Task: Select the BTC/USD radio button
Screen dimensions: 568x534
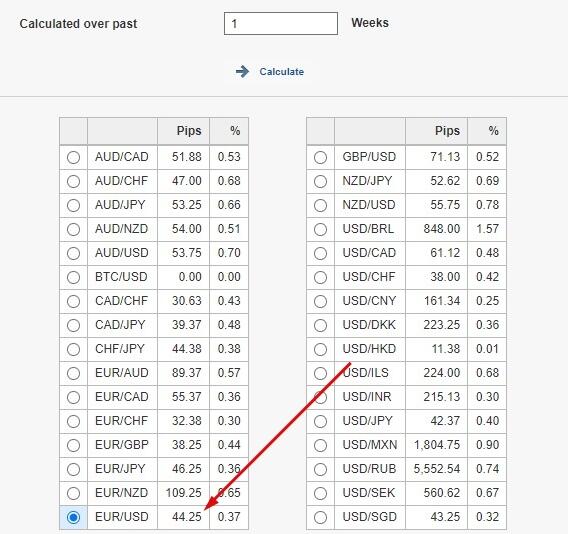Action: pyautogui.click(x=74, y=278)
